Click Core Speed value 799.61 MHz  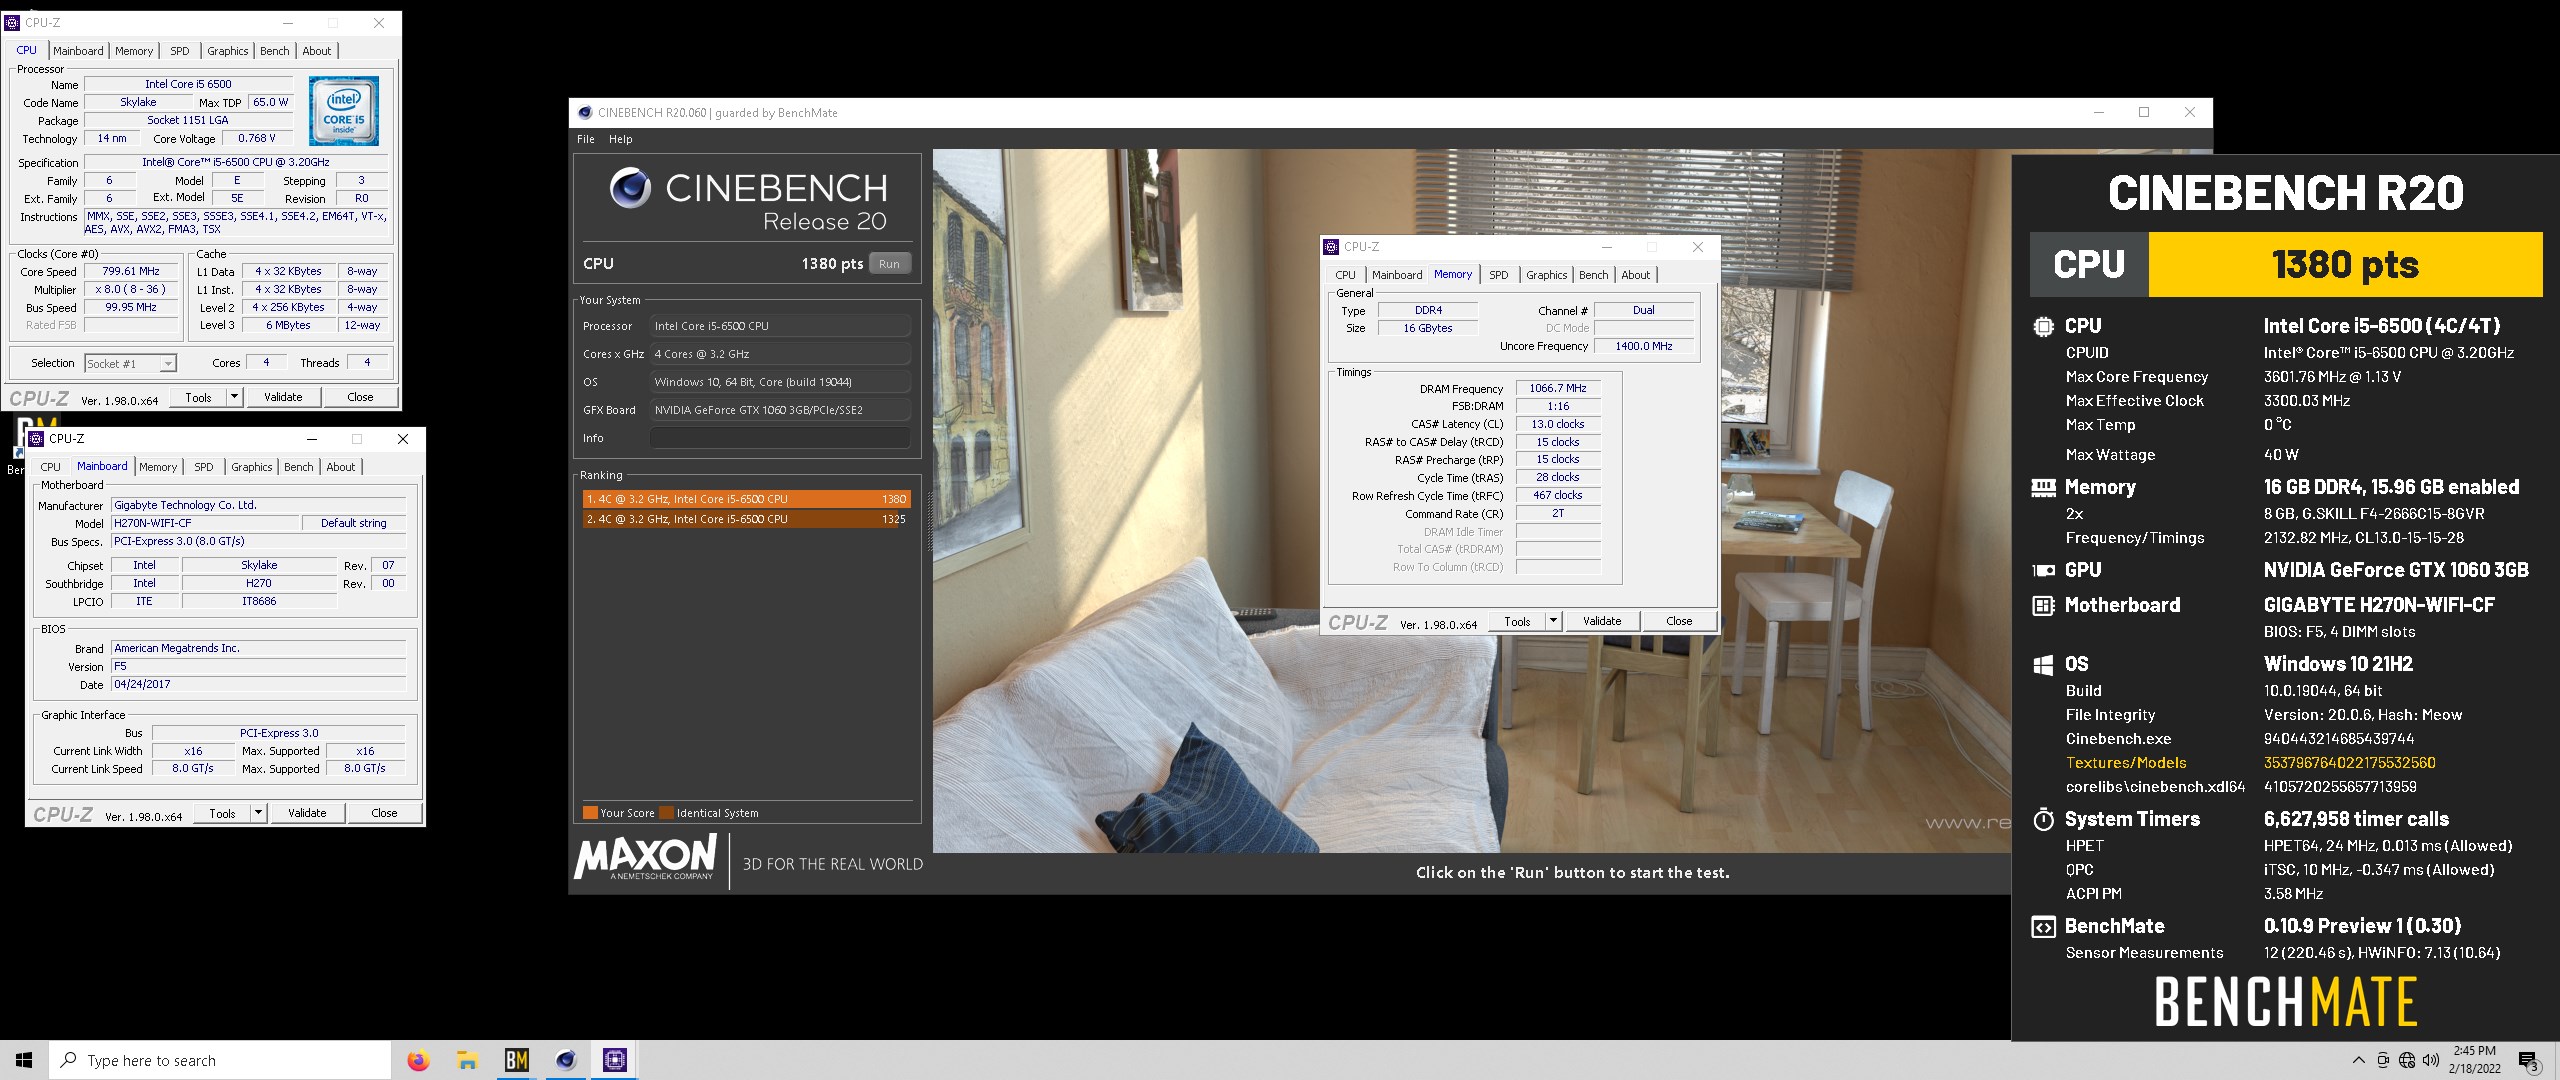(131, 271)
